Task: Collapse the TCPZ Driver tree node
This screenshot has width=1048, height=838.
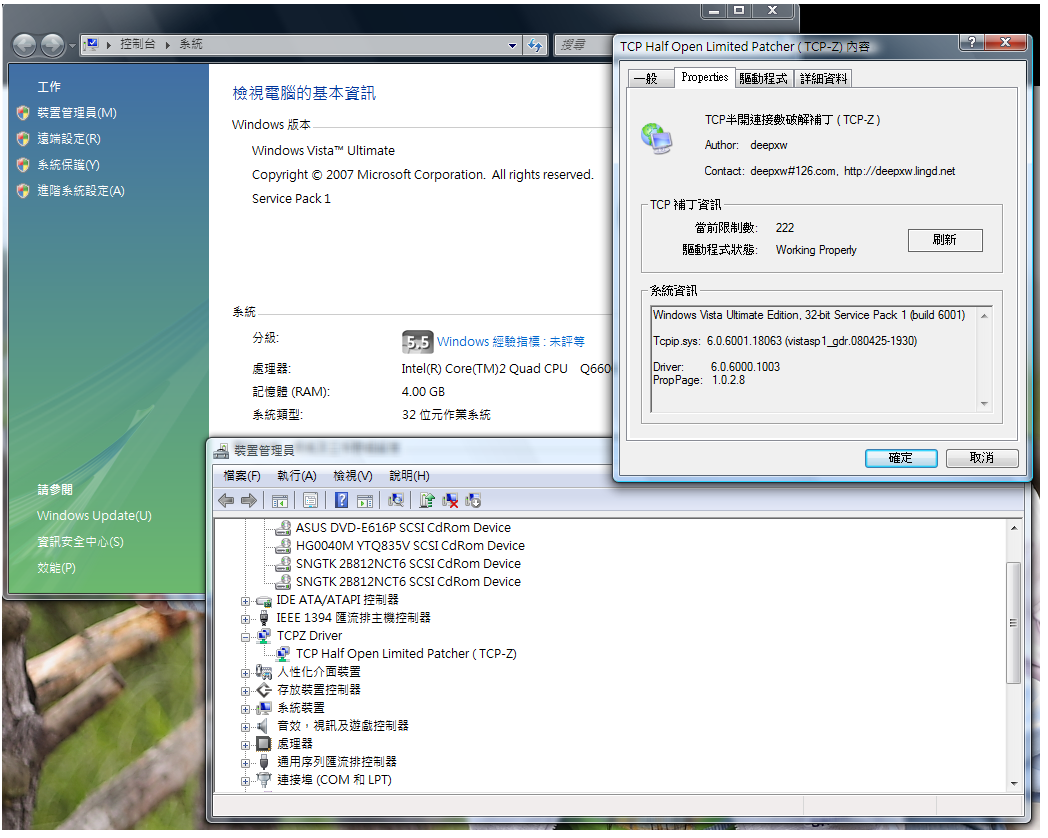Action: (246, 636)
